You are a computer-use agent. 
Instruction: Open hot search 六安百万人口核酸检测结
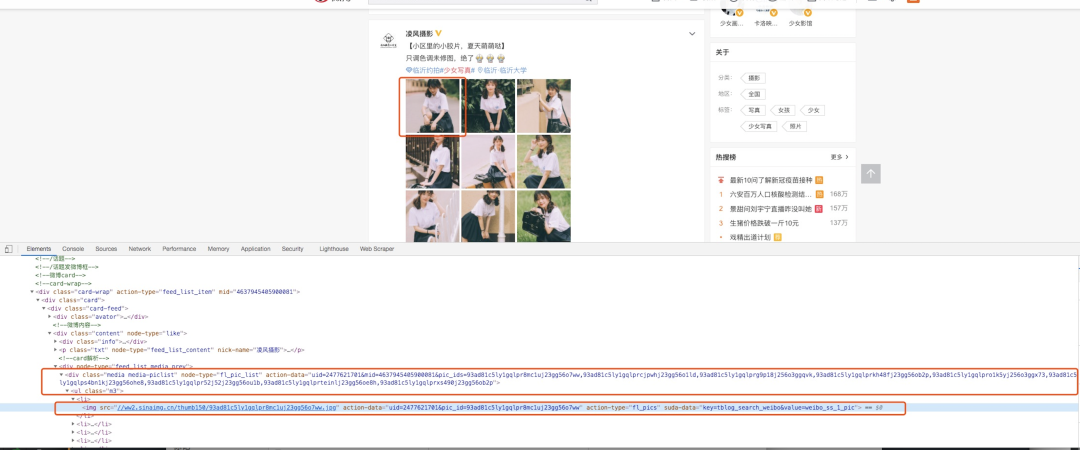[771, 194]
